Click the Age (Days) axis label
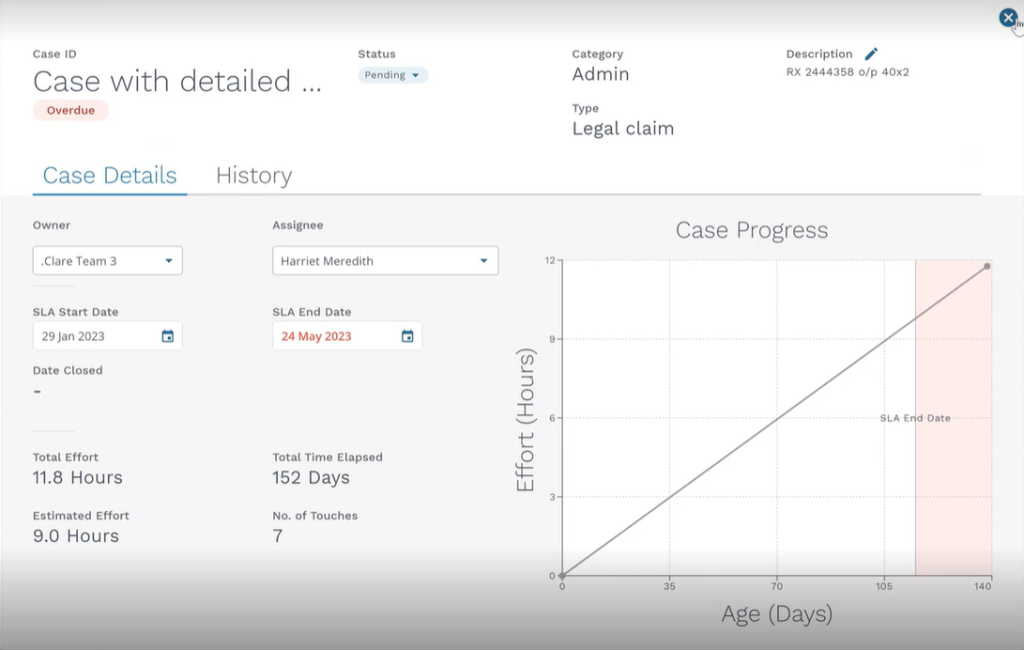1024x650 pixels. pos(777,614)
